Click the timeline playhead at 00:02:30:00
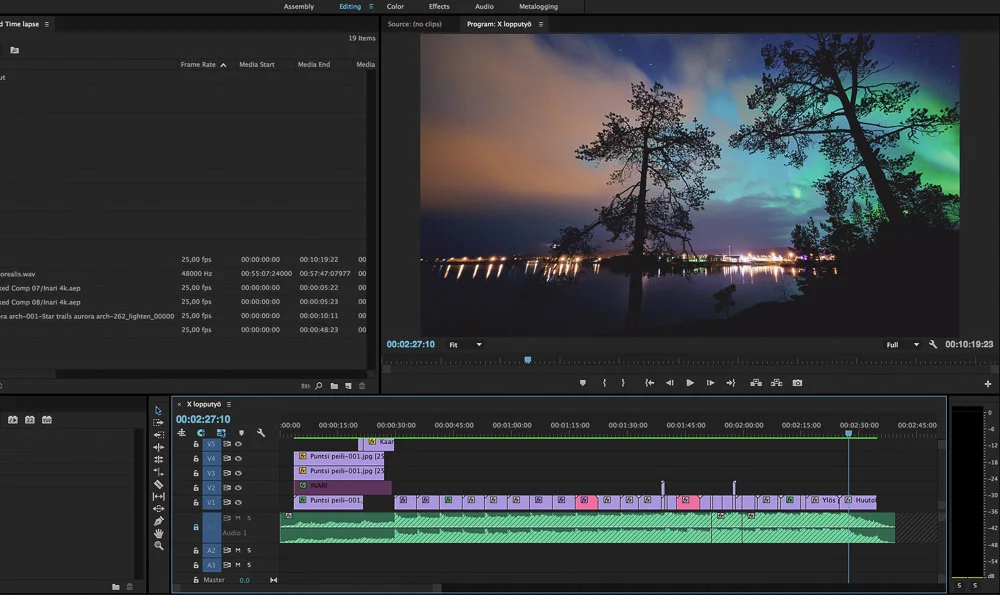 (x=848, y=433)
